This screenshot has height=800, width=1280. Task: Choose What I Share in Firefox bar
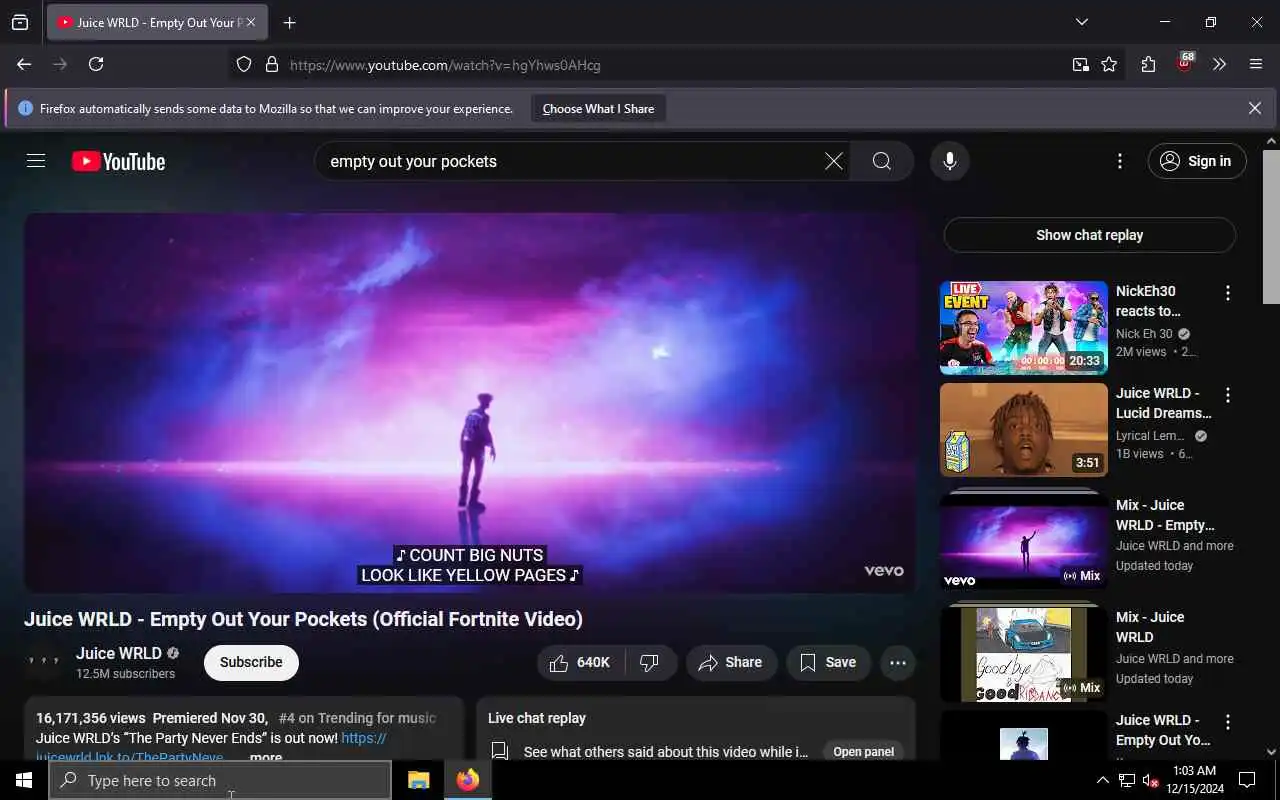598,109
